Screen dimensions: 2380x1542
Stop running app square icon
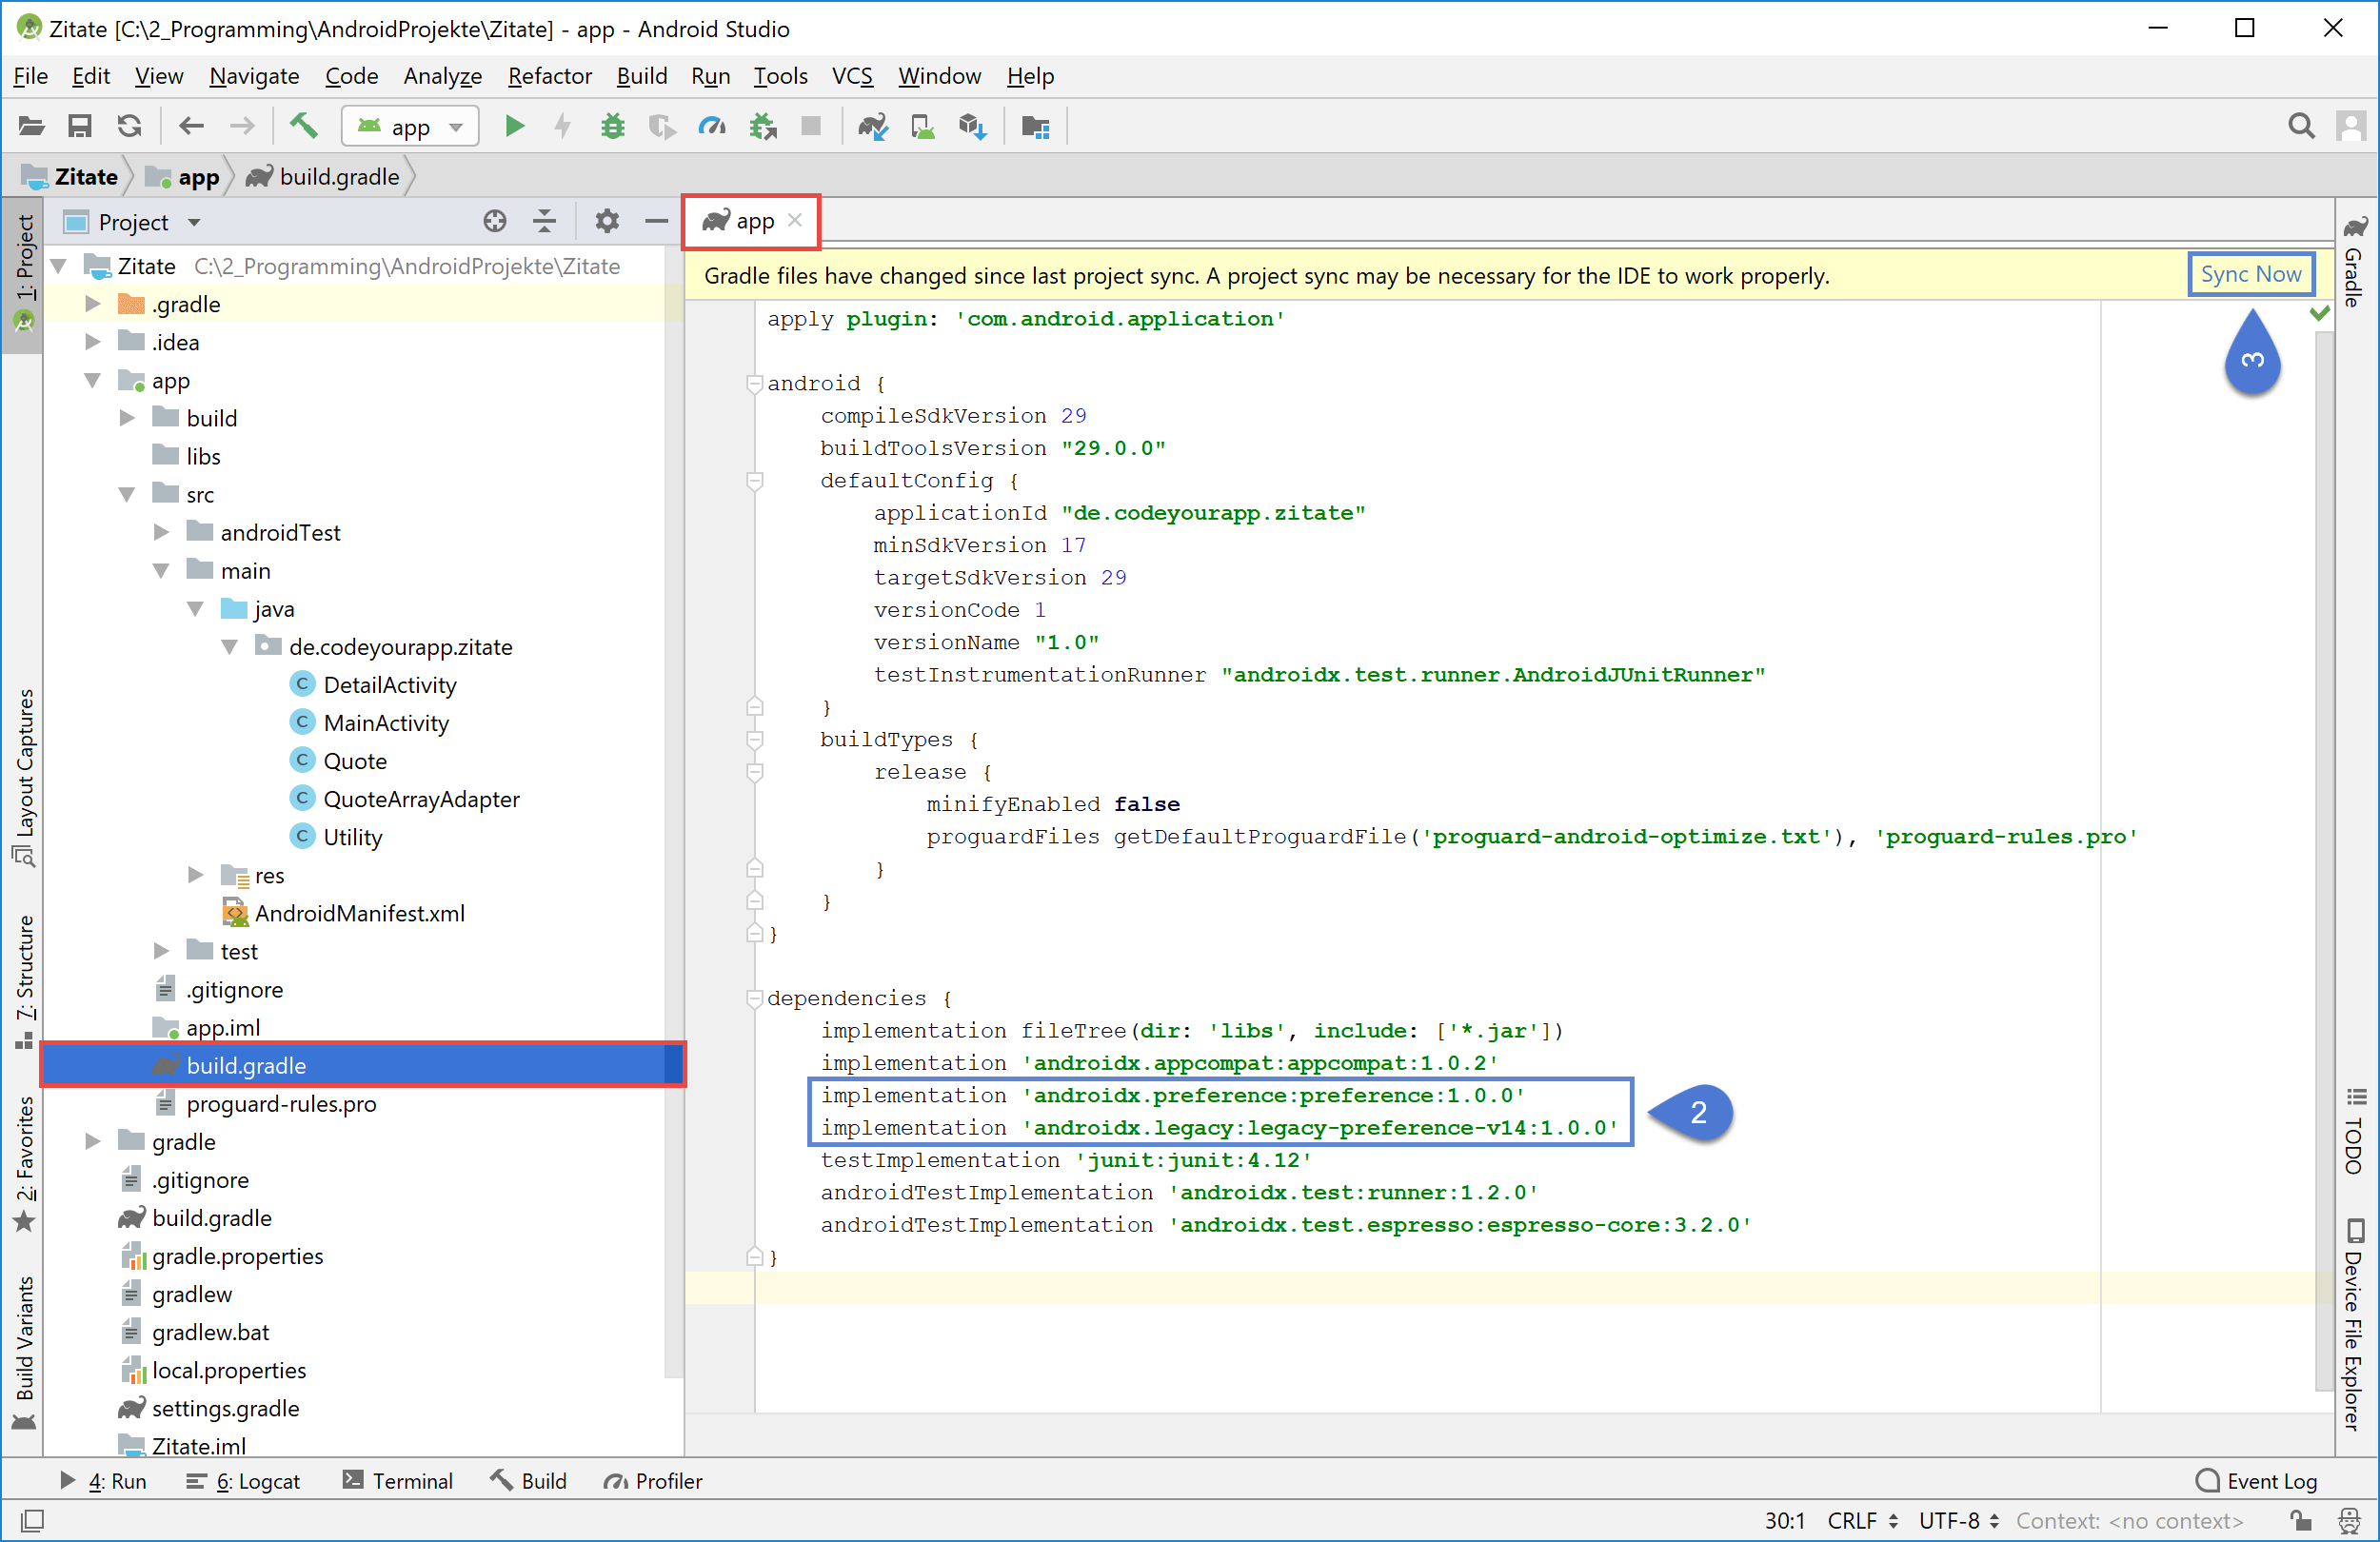(811, 127)
